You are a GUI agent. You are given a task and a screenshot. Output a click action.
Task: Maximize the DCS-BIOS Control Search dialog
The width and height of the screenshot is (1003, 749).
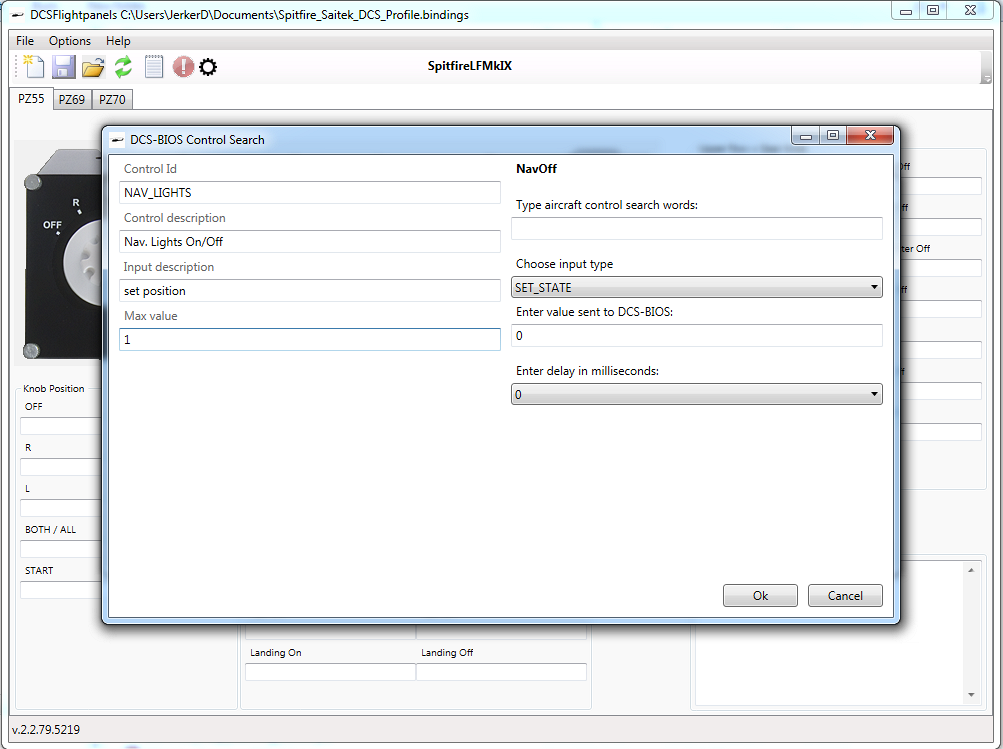coord(833,136)
